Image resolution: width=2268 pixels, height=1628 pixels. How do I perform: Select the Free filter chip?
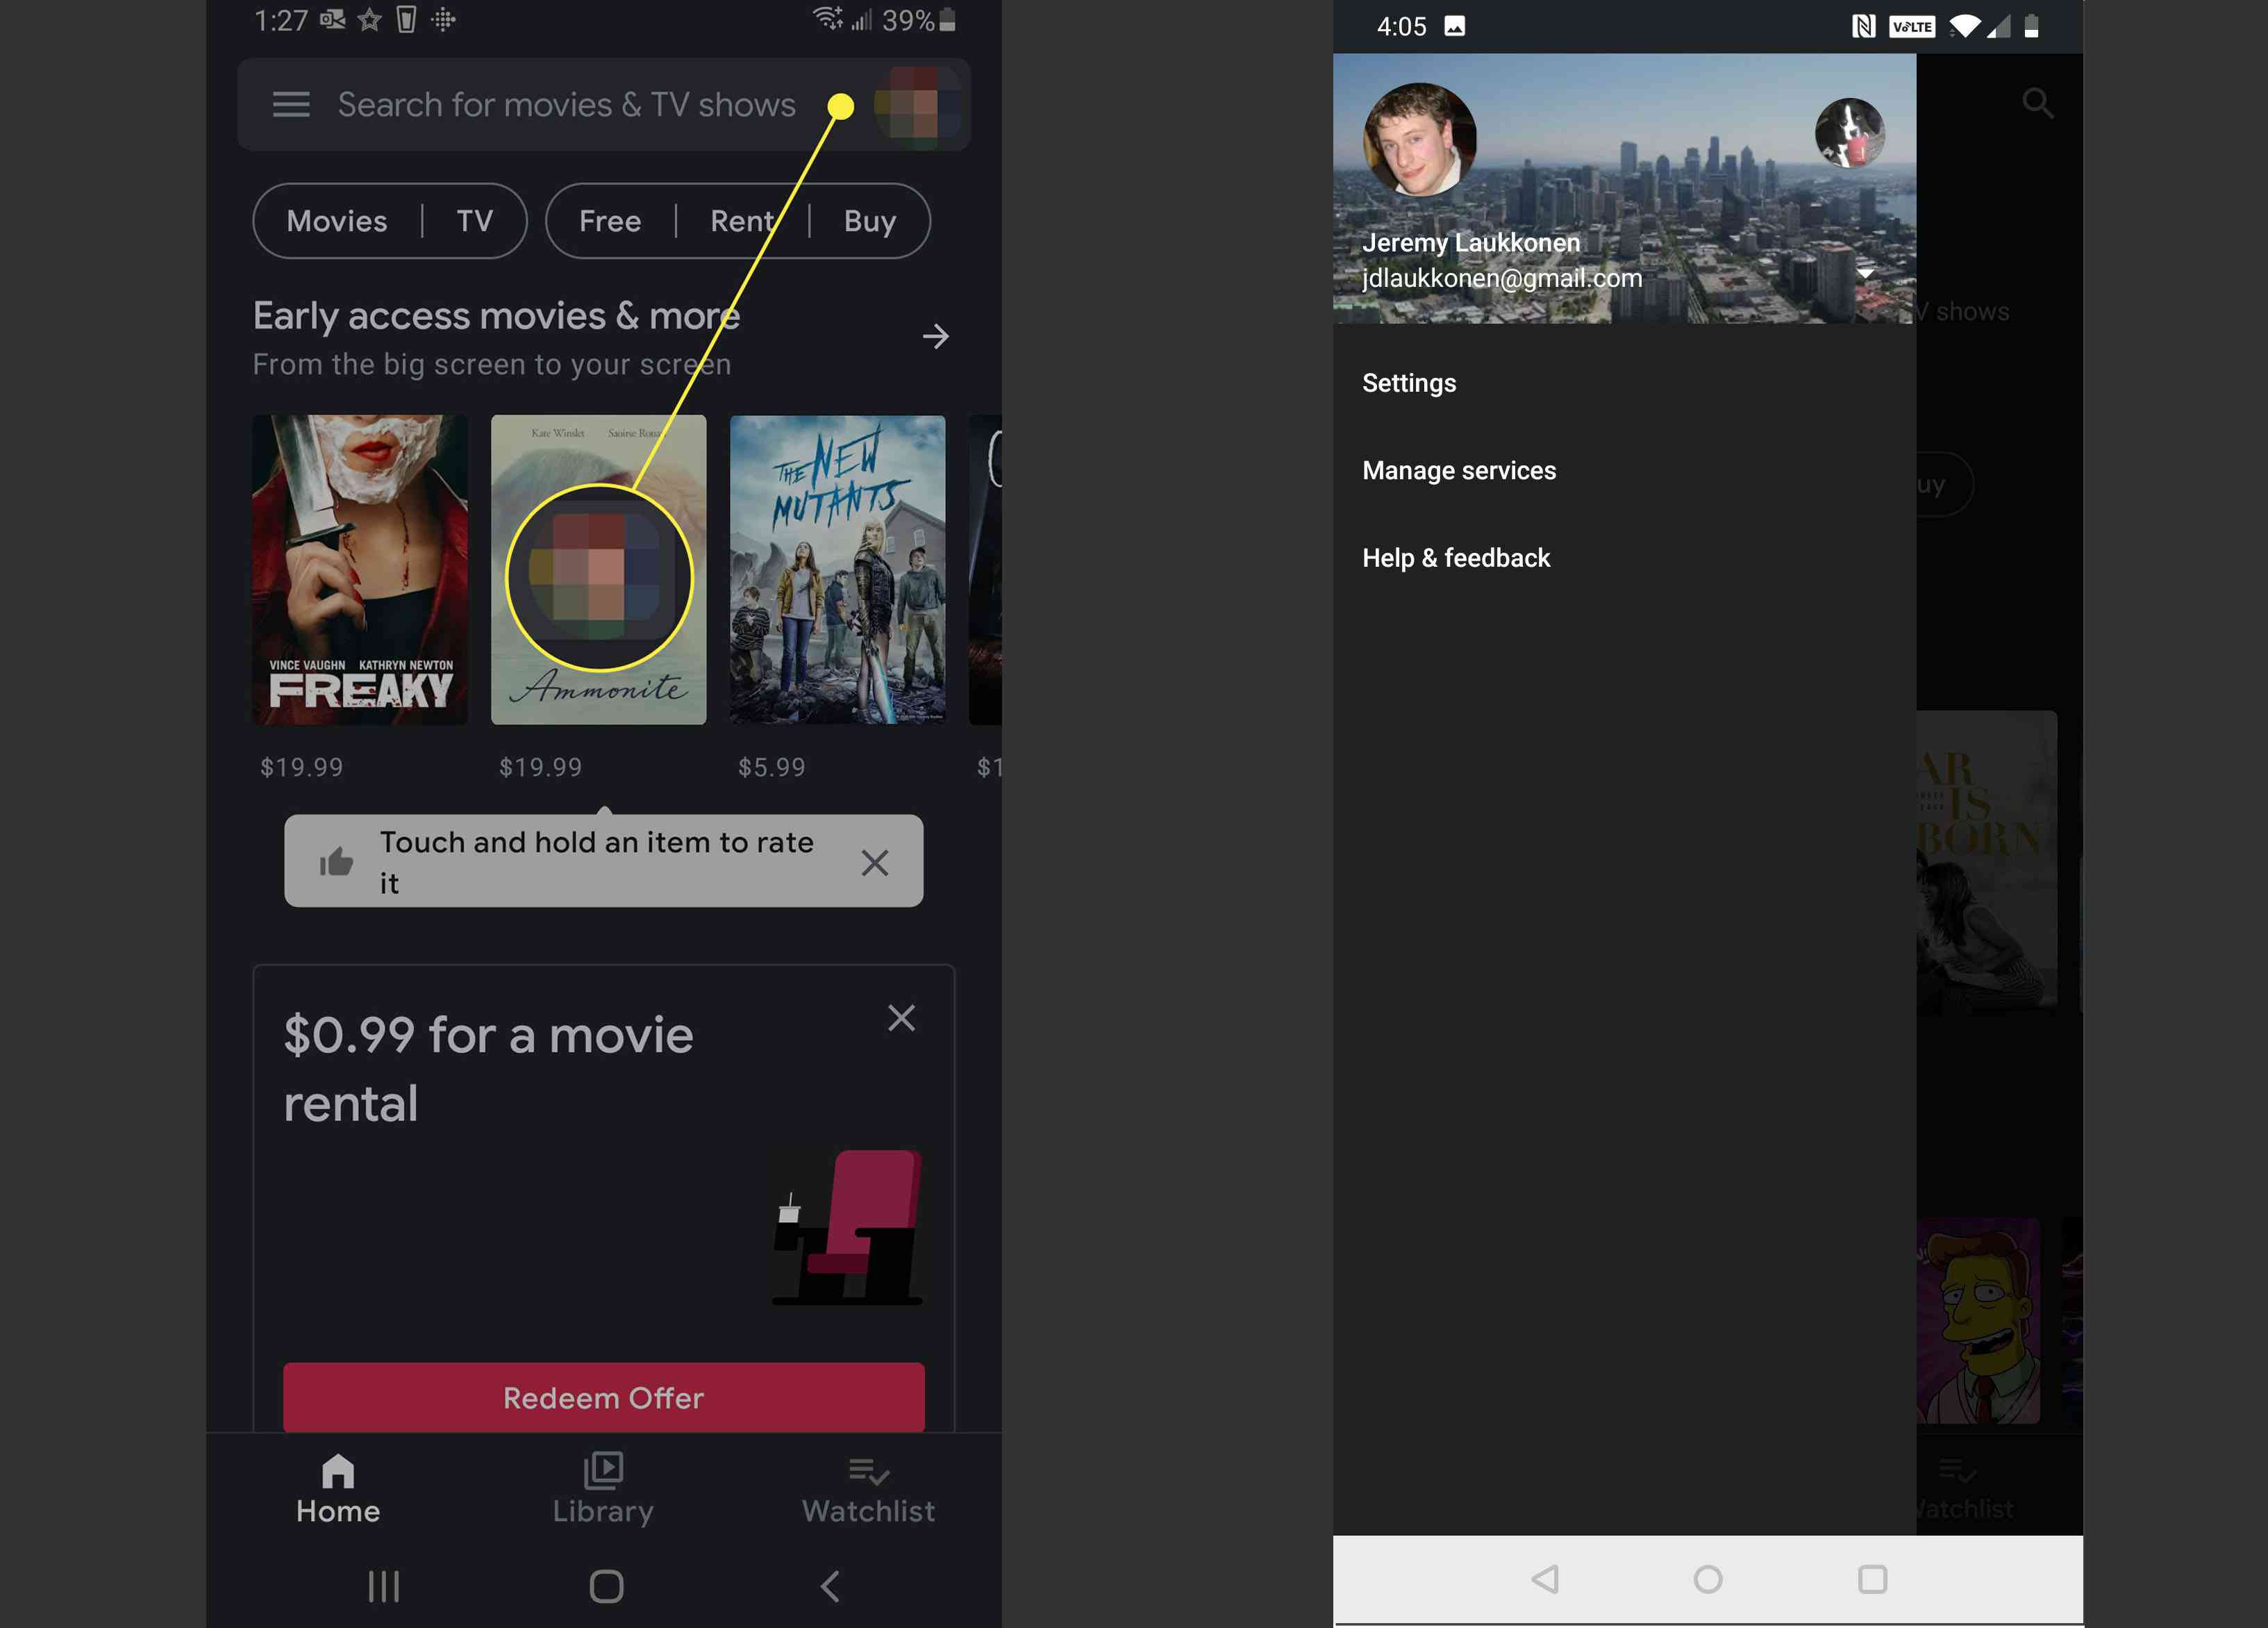click(x=610, y=220)
